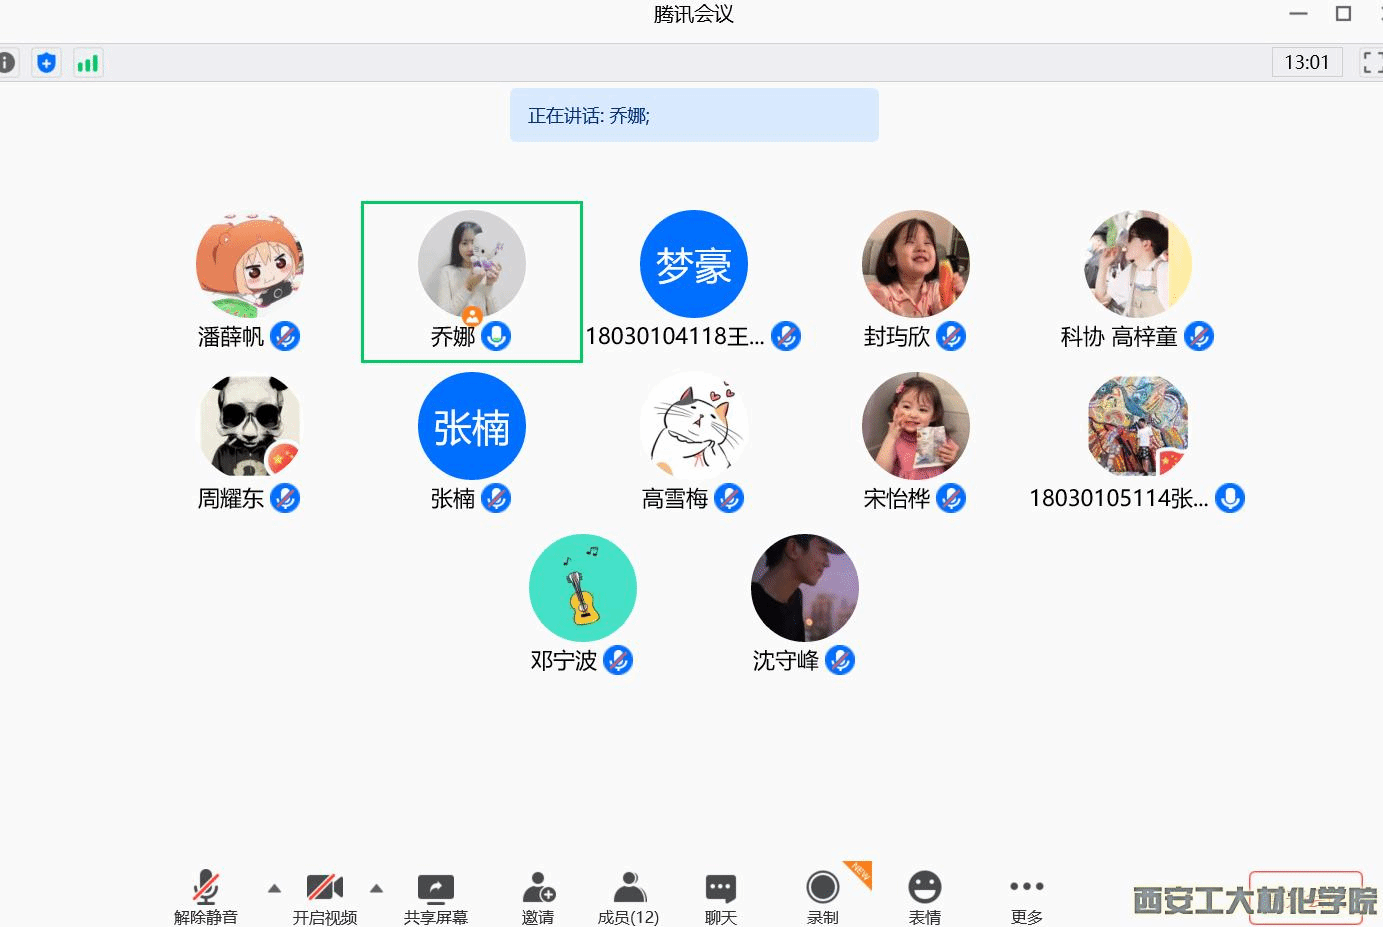This screenshot has height=927, width=1383.
Task: Expand video options arrow next to 开启视频
Action: click(376, 888)
